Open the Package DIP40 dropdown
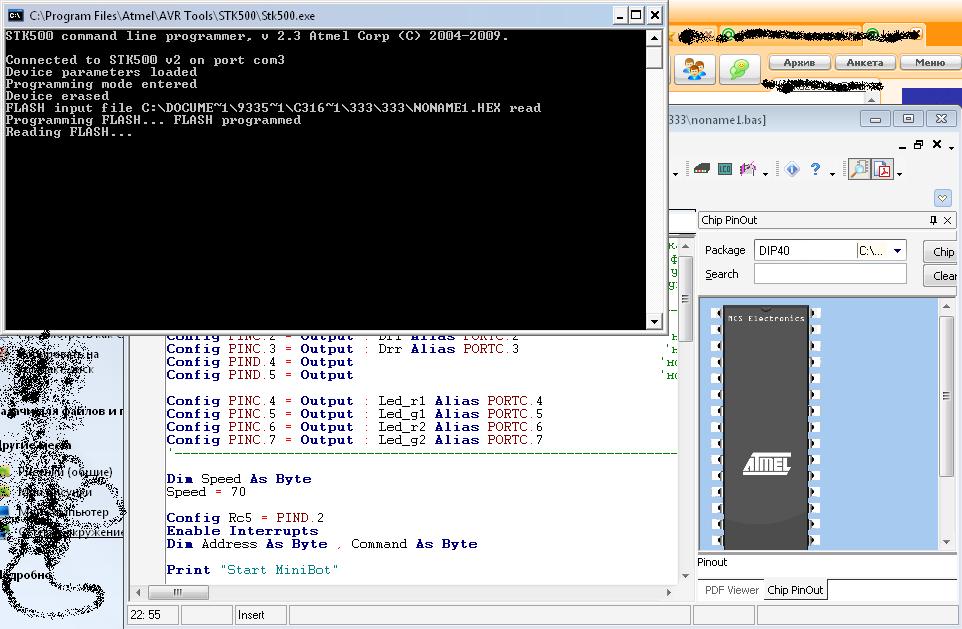 (x=897, y=251)
